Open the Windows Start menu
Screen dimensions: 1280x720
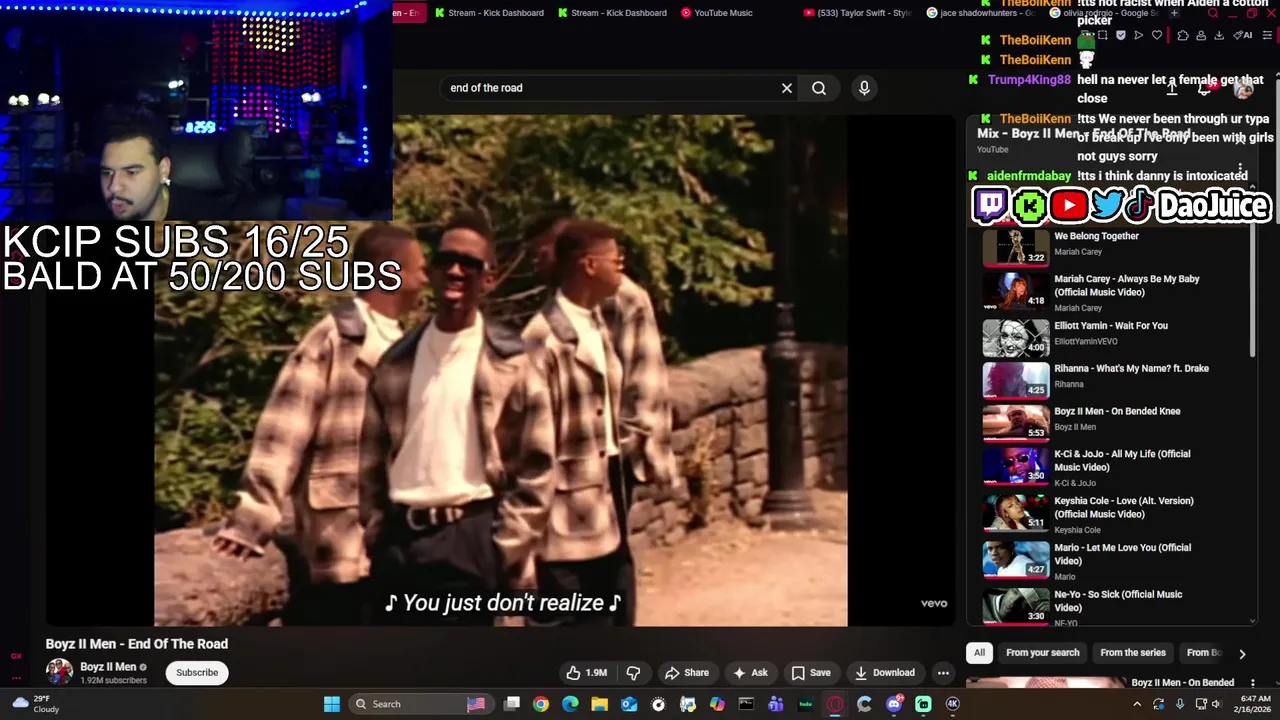331,704
